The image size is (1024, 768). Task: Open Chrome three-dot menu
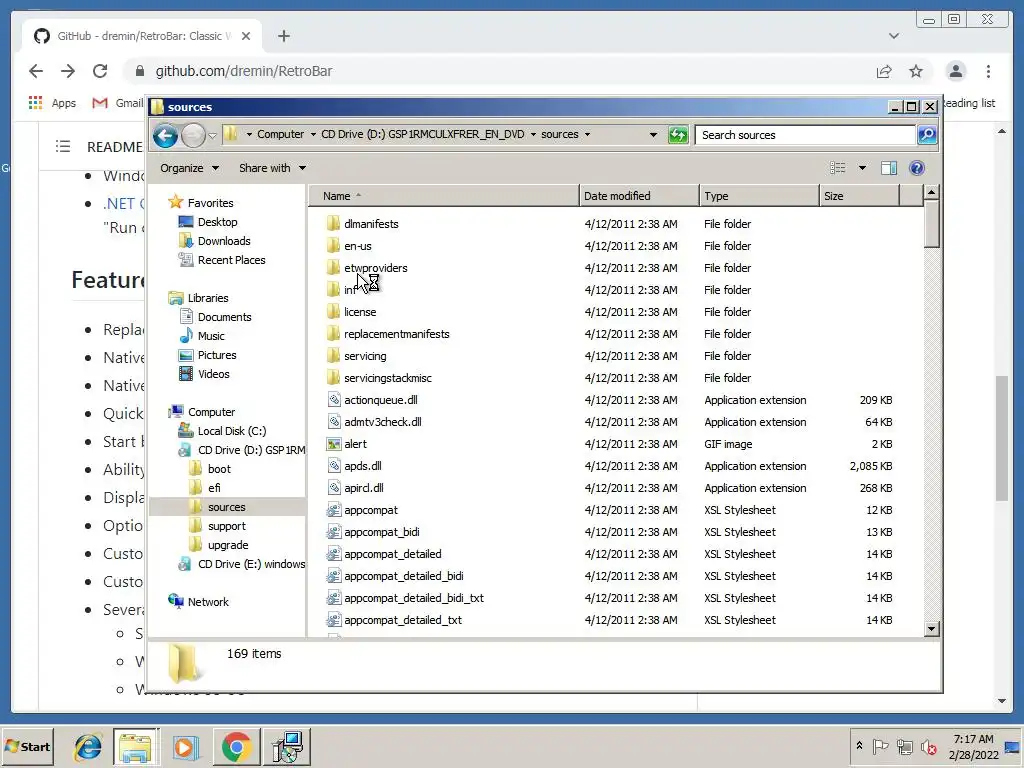pos(988,71)
